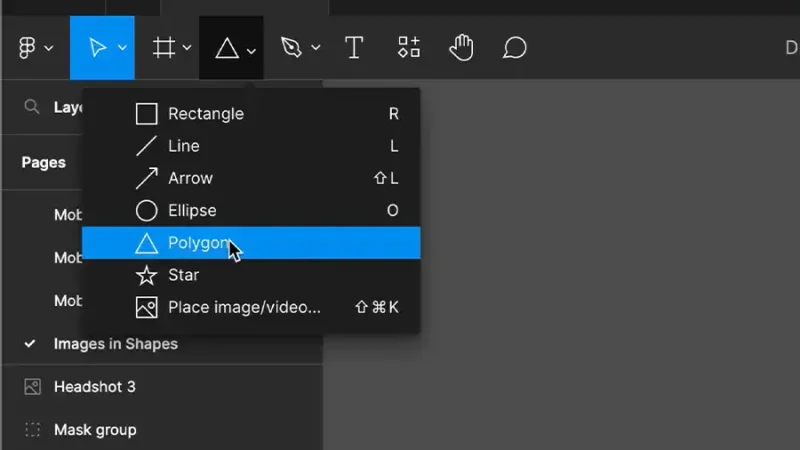Activate the Text tool

(x=354, y=48)
